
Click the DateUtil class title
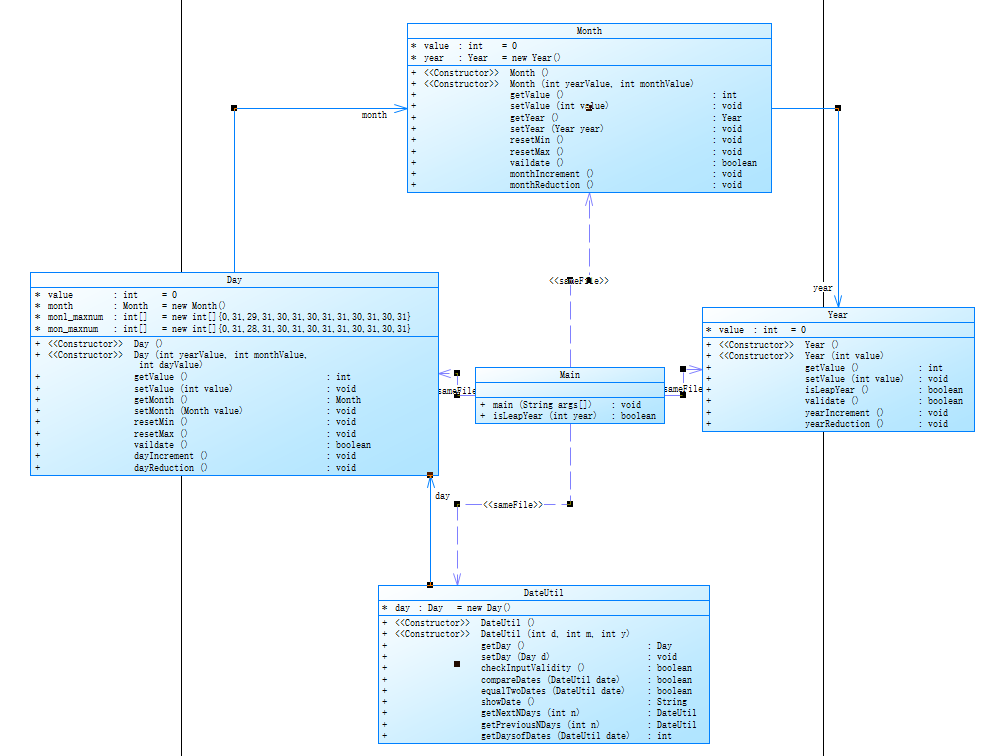click(x=543, y=593)
